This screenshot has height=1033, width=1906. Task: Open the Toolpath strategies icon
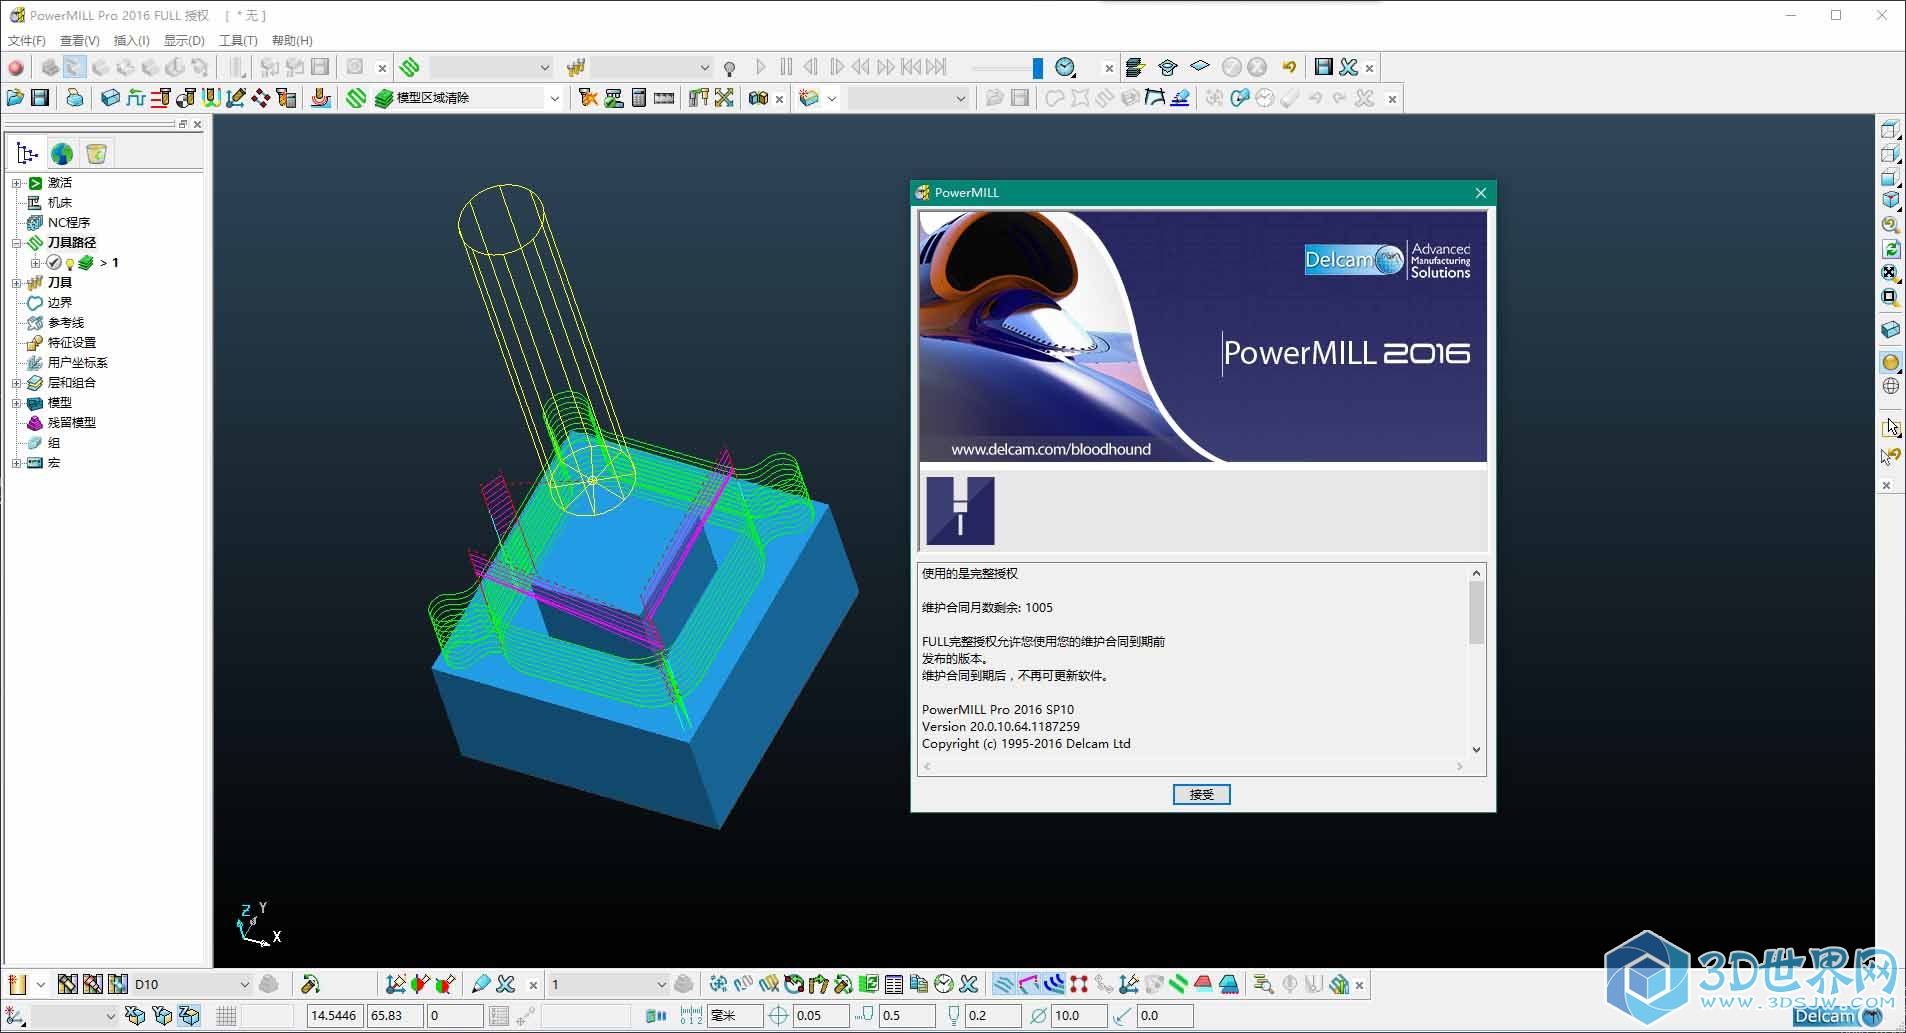pyautogui.click(x=357, y=98)
